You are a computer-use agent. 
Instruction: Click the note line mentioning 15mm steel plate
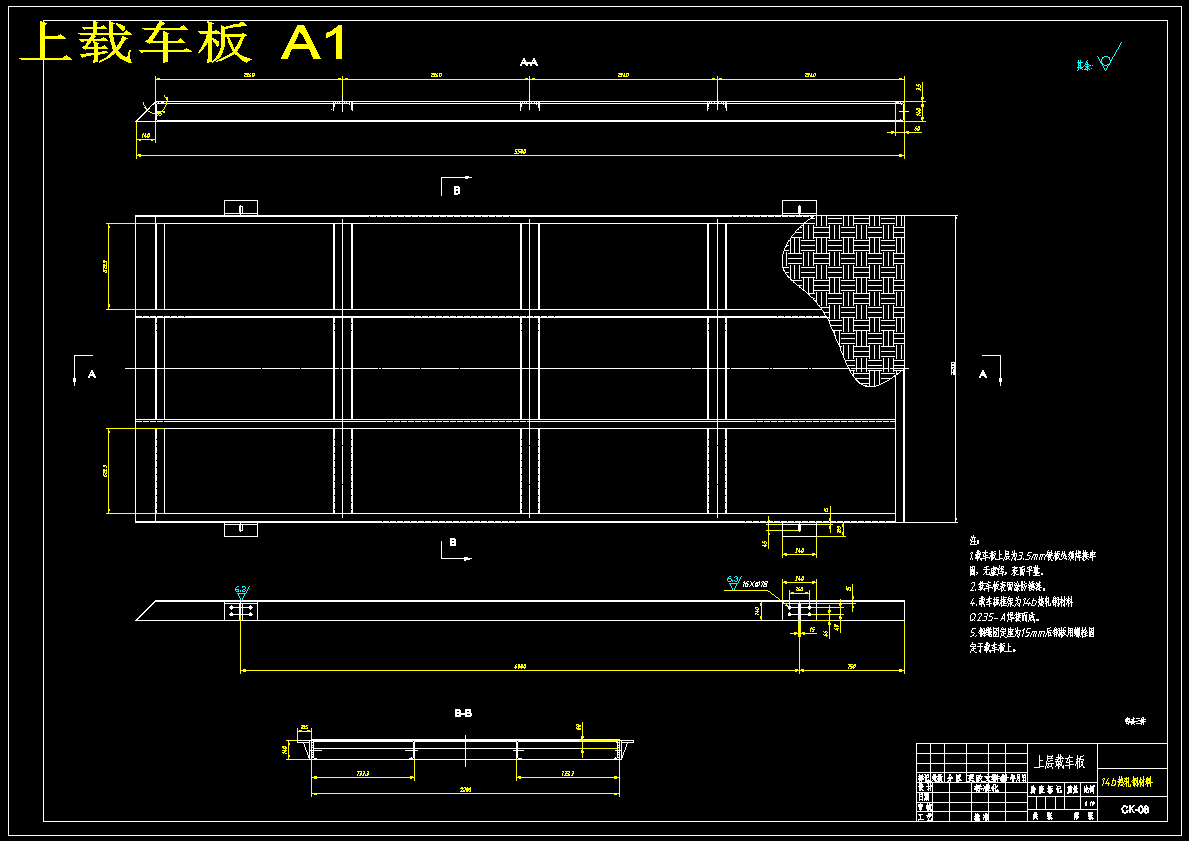(1032, 632)
